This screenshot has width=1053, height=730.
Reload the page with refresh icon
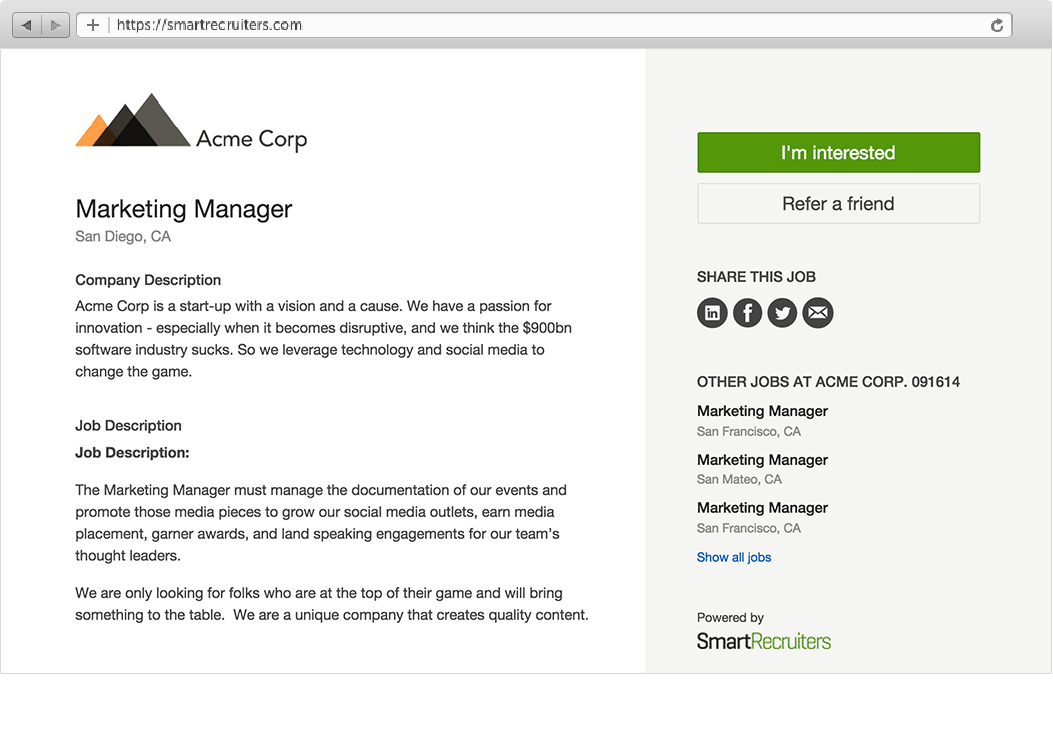pyautogui.click(x=997, y=26)
